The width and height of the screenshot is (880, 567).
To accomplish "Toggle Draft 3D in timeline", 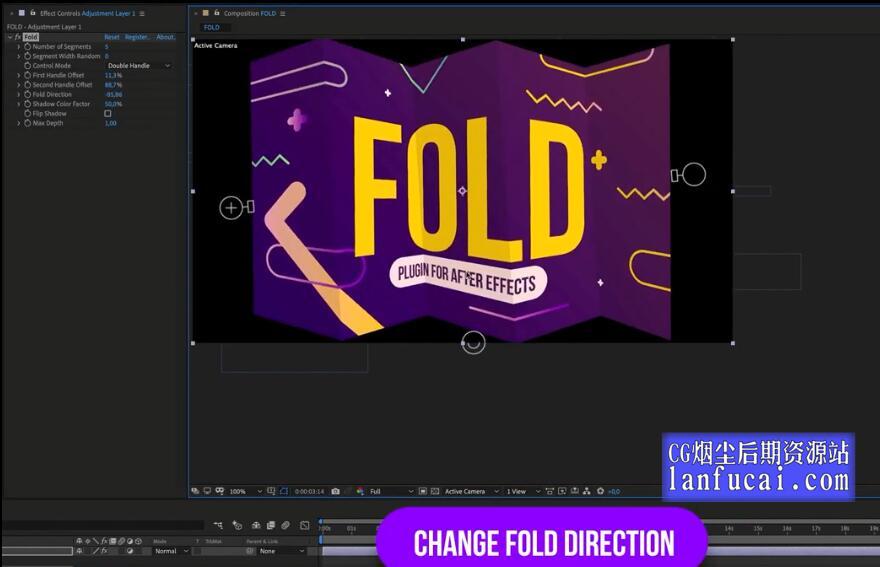I will click(x=237, y=525).
